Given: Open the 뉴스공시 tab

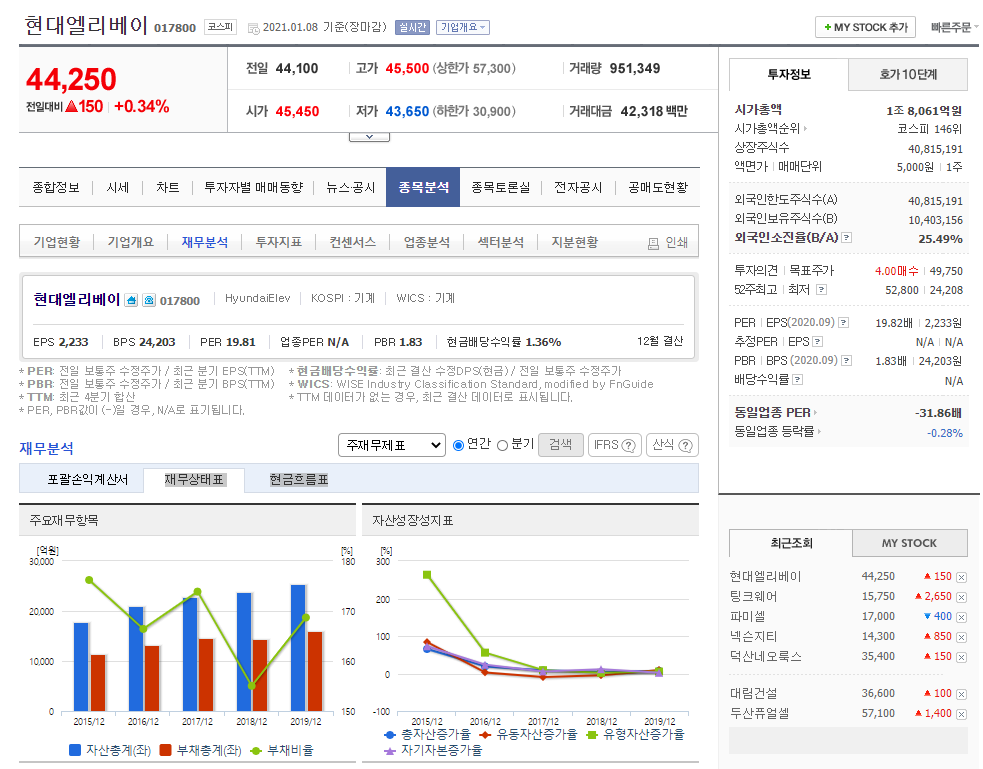Looking at the screenshot, I should pyautogui.click(x=350, y=187).
